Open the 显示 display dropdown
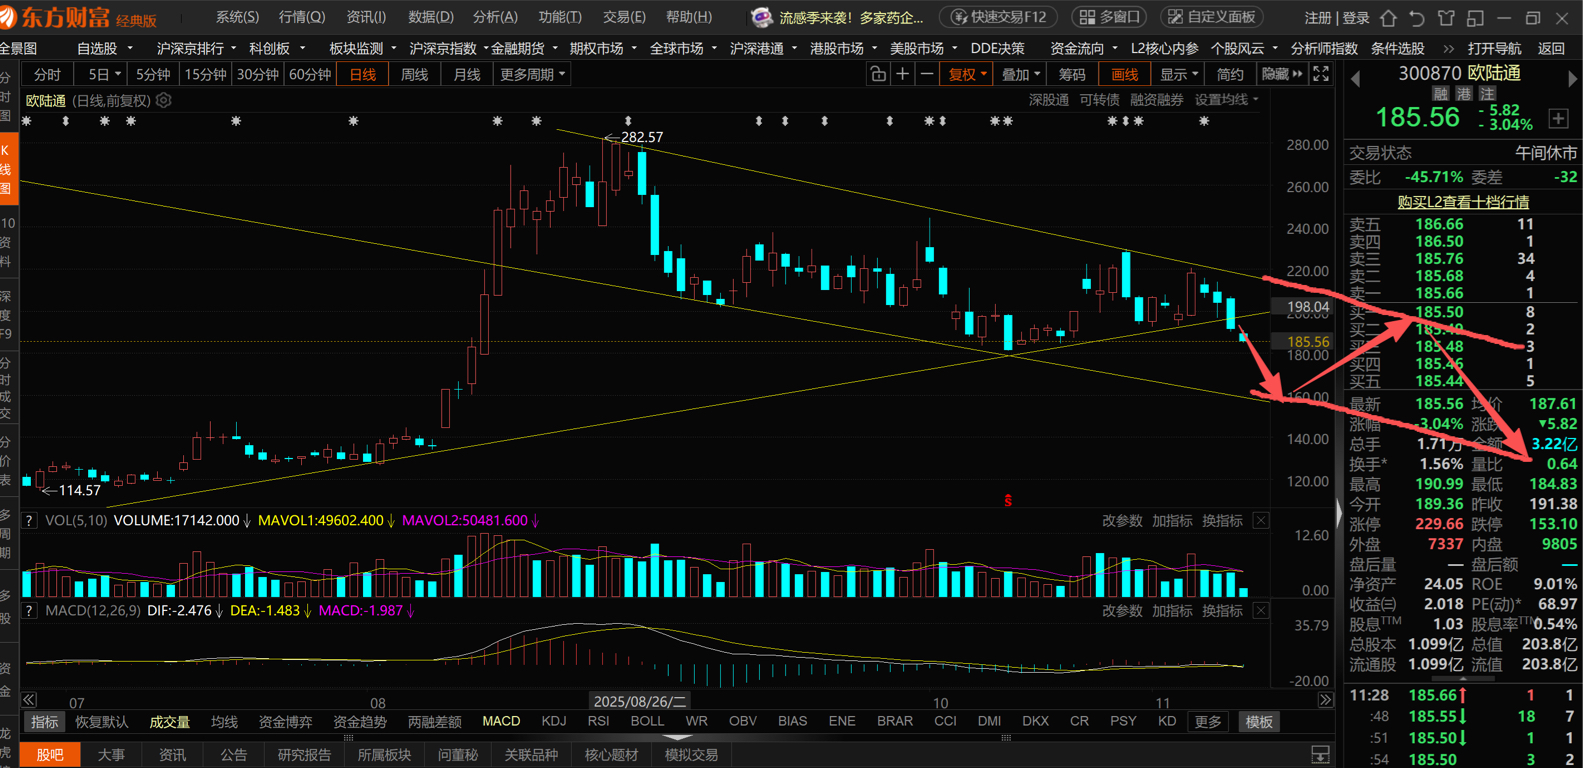The width and height of the screenshot is (1583, 768). [1179, 75]
